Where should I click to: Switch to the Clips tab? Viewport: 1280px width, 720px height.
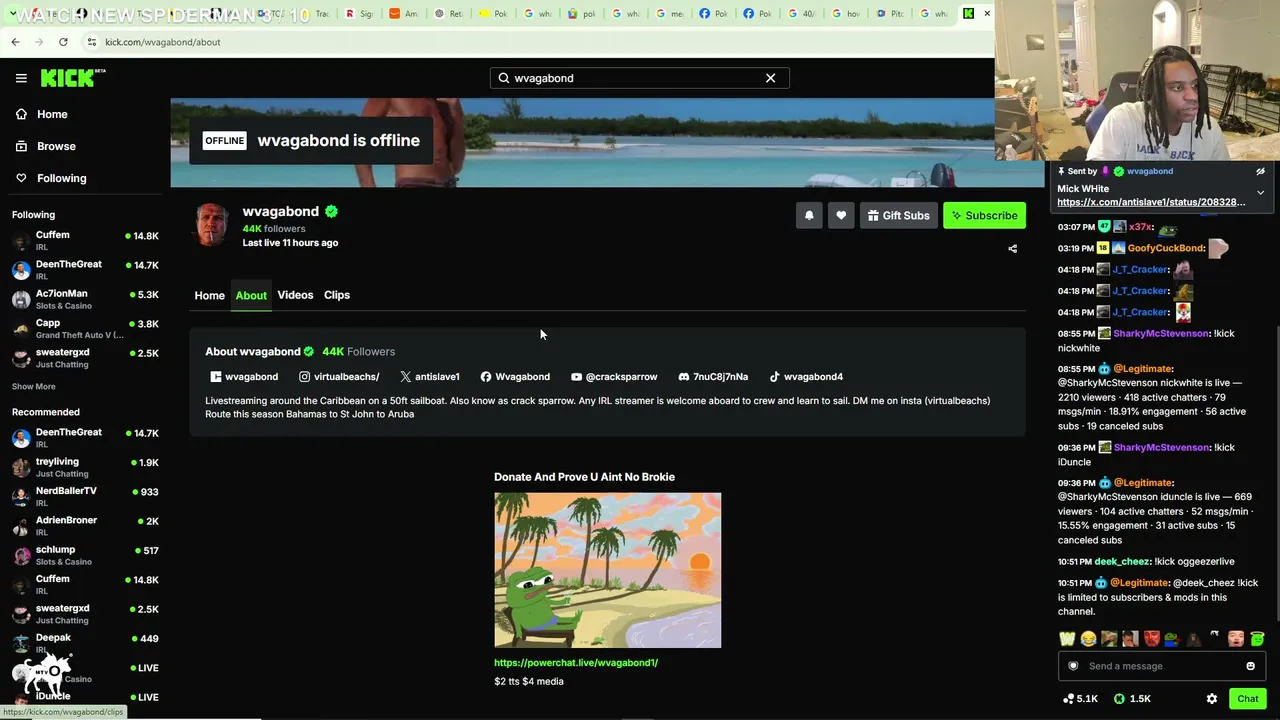pyautogui.click(x=337, y=295)
